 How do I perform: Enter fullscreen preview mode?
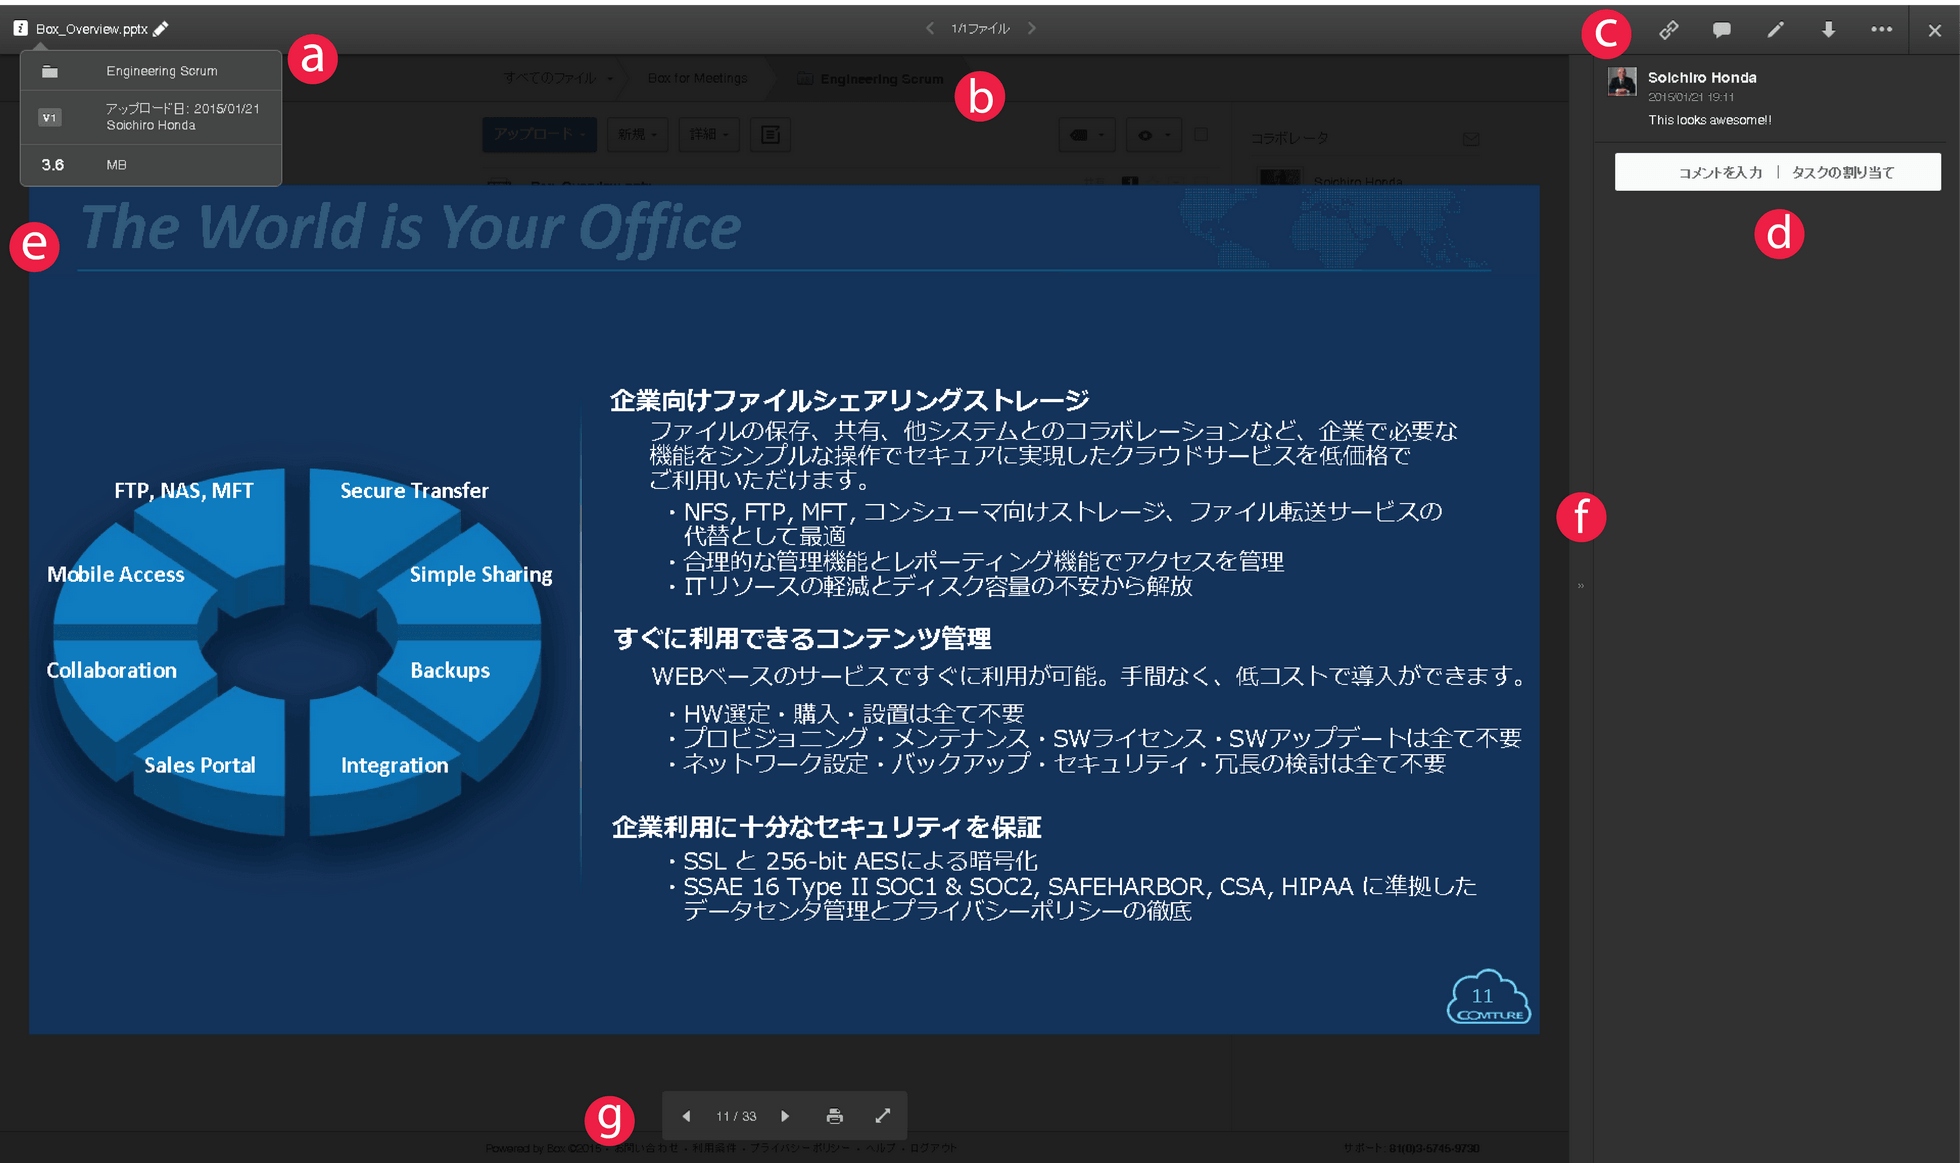pos(883,1116)
